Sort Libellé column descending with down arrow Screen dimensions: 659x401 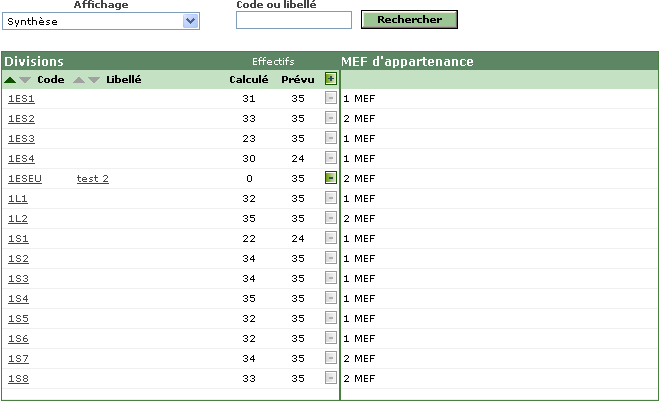tap(94, 80)
